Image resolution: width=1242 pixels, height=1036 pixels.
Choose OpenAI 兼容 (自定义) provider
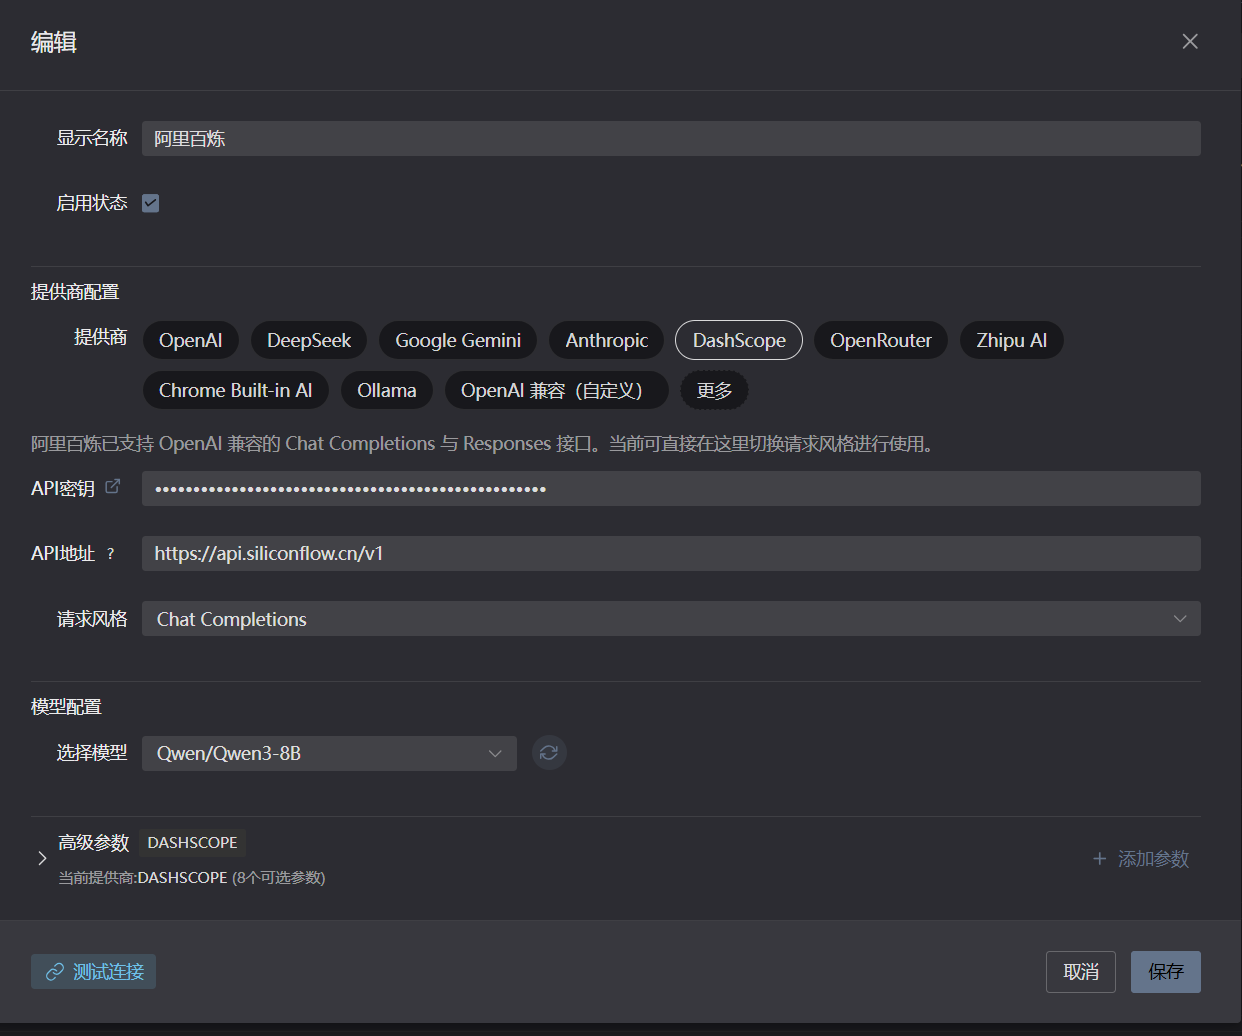pyautogui.click(x=557, y=390)
